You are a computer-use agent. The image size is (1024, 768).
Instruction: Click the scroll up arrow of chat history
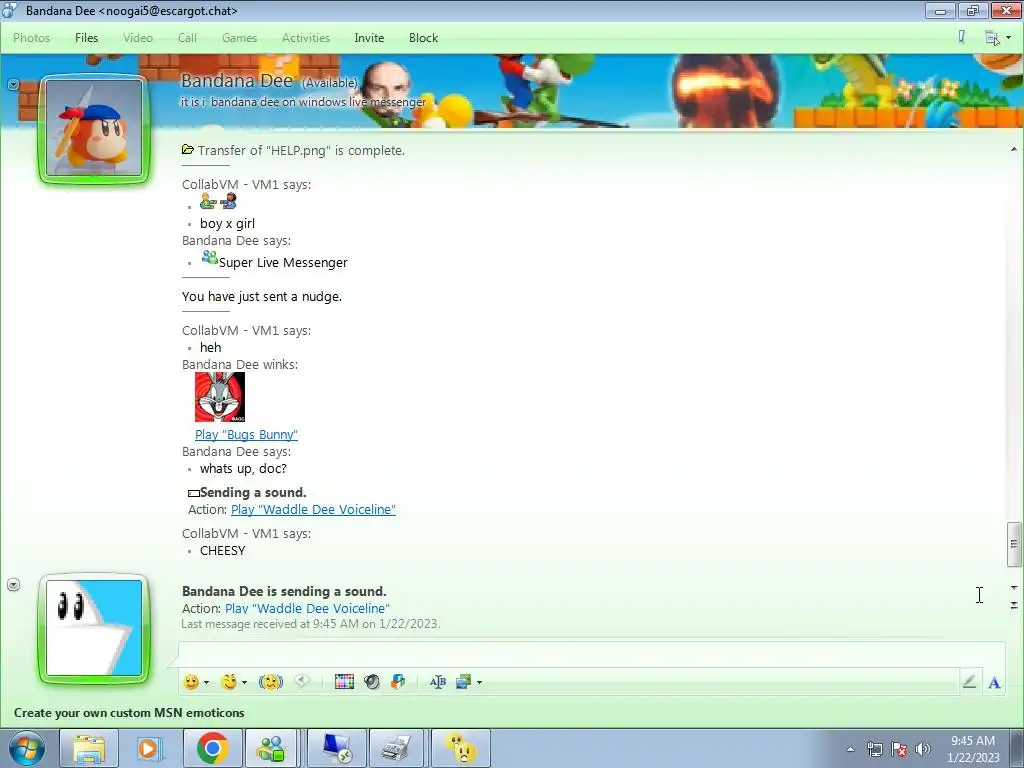(1014, 150)
